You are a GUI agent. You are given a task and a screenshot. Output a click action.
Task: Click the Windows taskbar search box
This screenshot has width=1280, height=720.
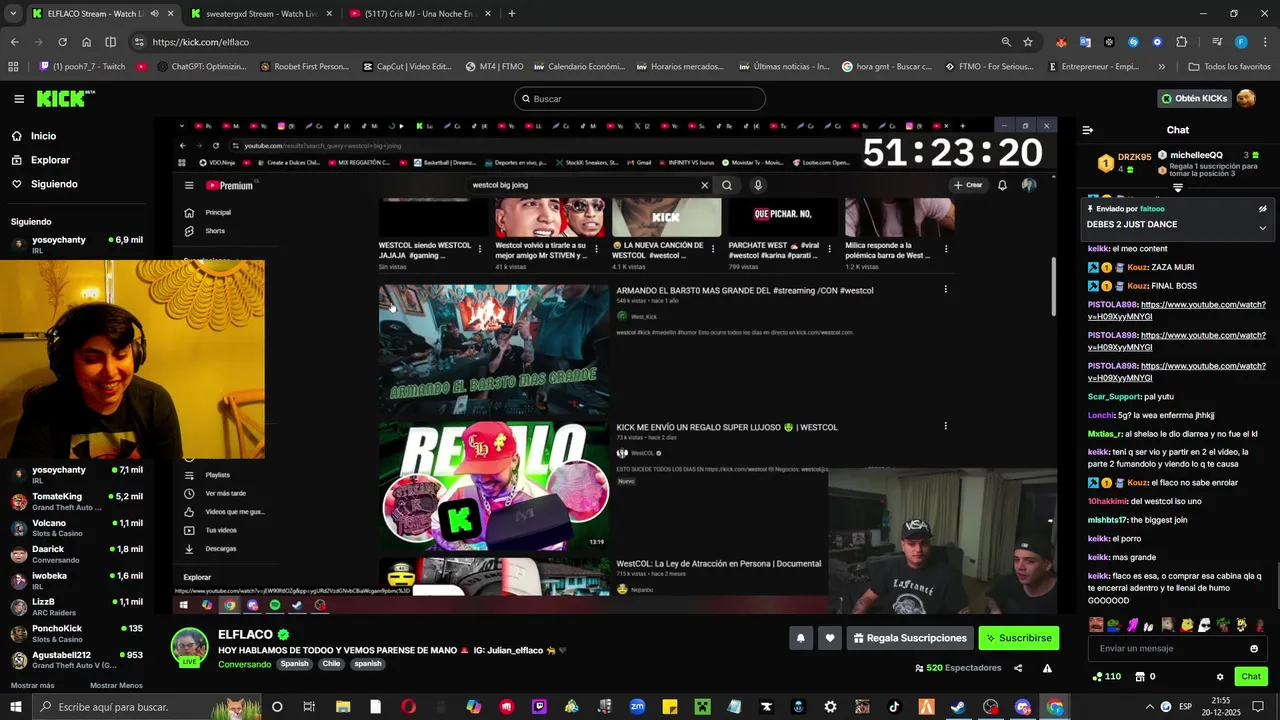point(145,707)
